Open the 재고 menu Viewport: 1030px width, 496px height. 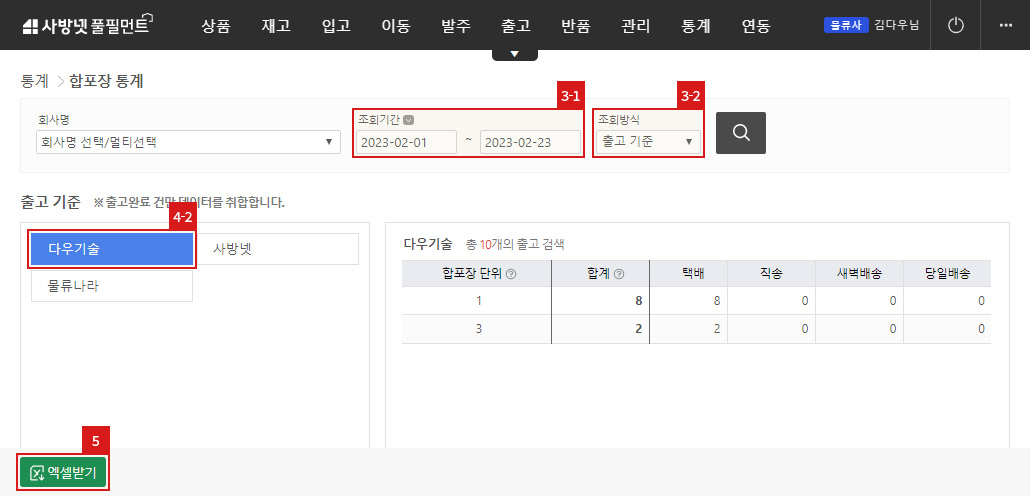pyautogui.click(x=276, y=26)
